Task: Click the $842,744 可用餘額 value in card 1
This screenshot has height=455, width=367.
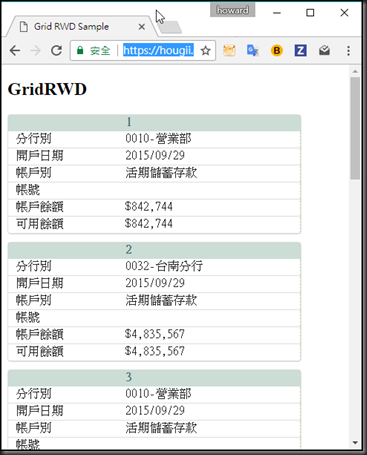Action: pyautogui.click(x=149, y=224)
